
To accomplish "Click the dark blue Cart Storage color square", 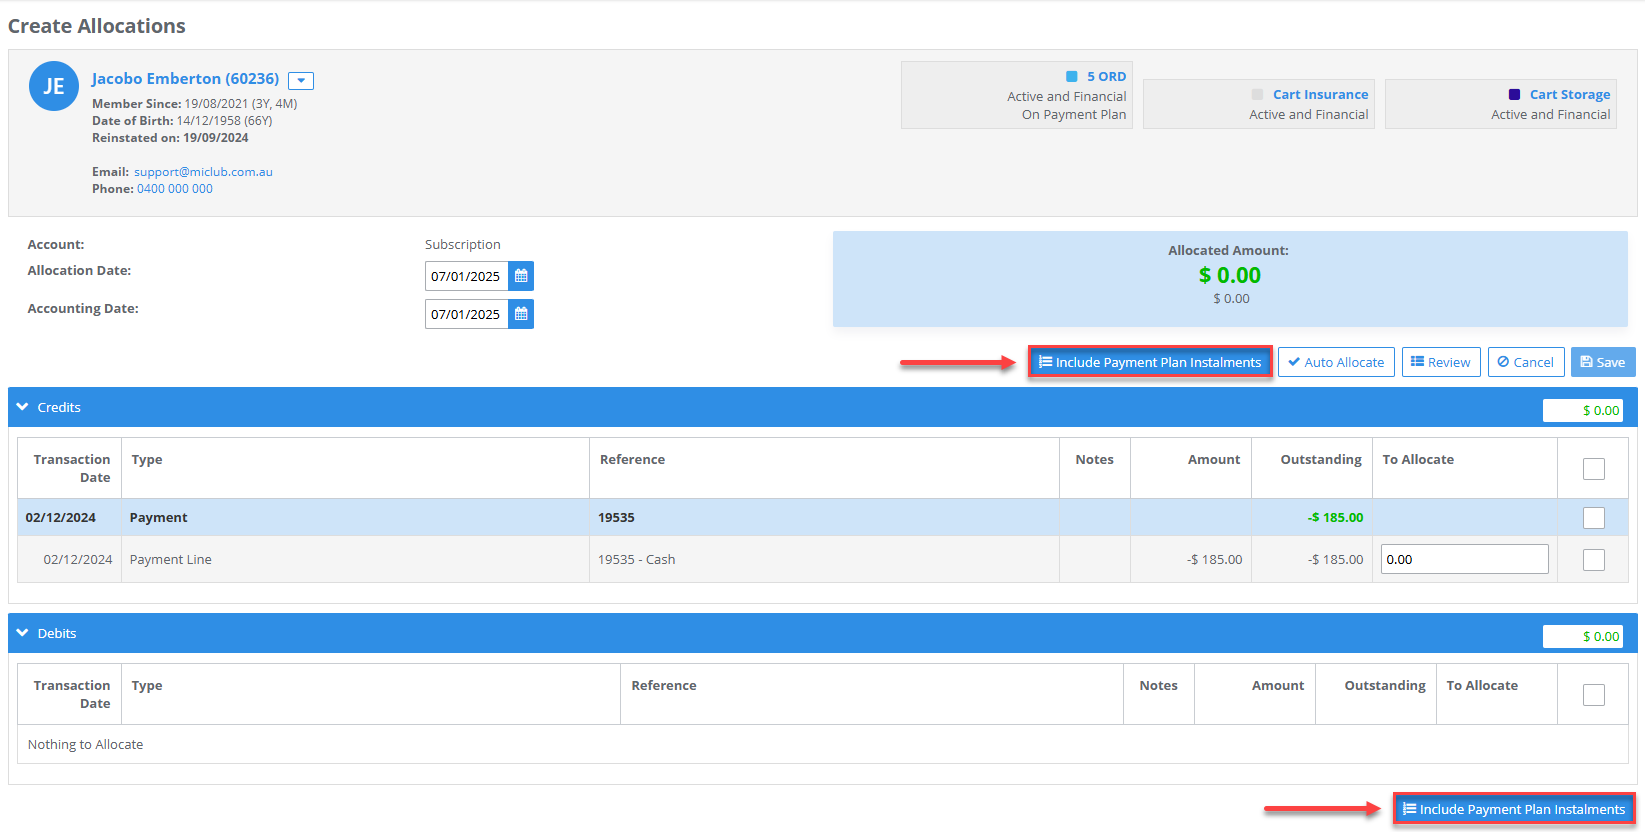I will 1515,94.
